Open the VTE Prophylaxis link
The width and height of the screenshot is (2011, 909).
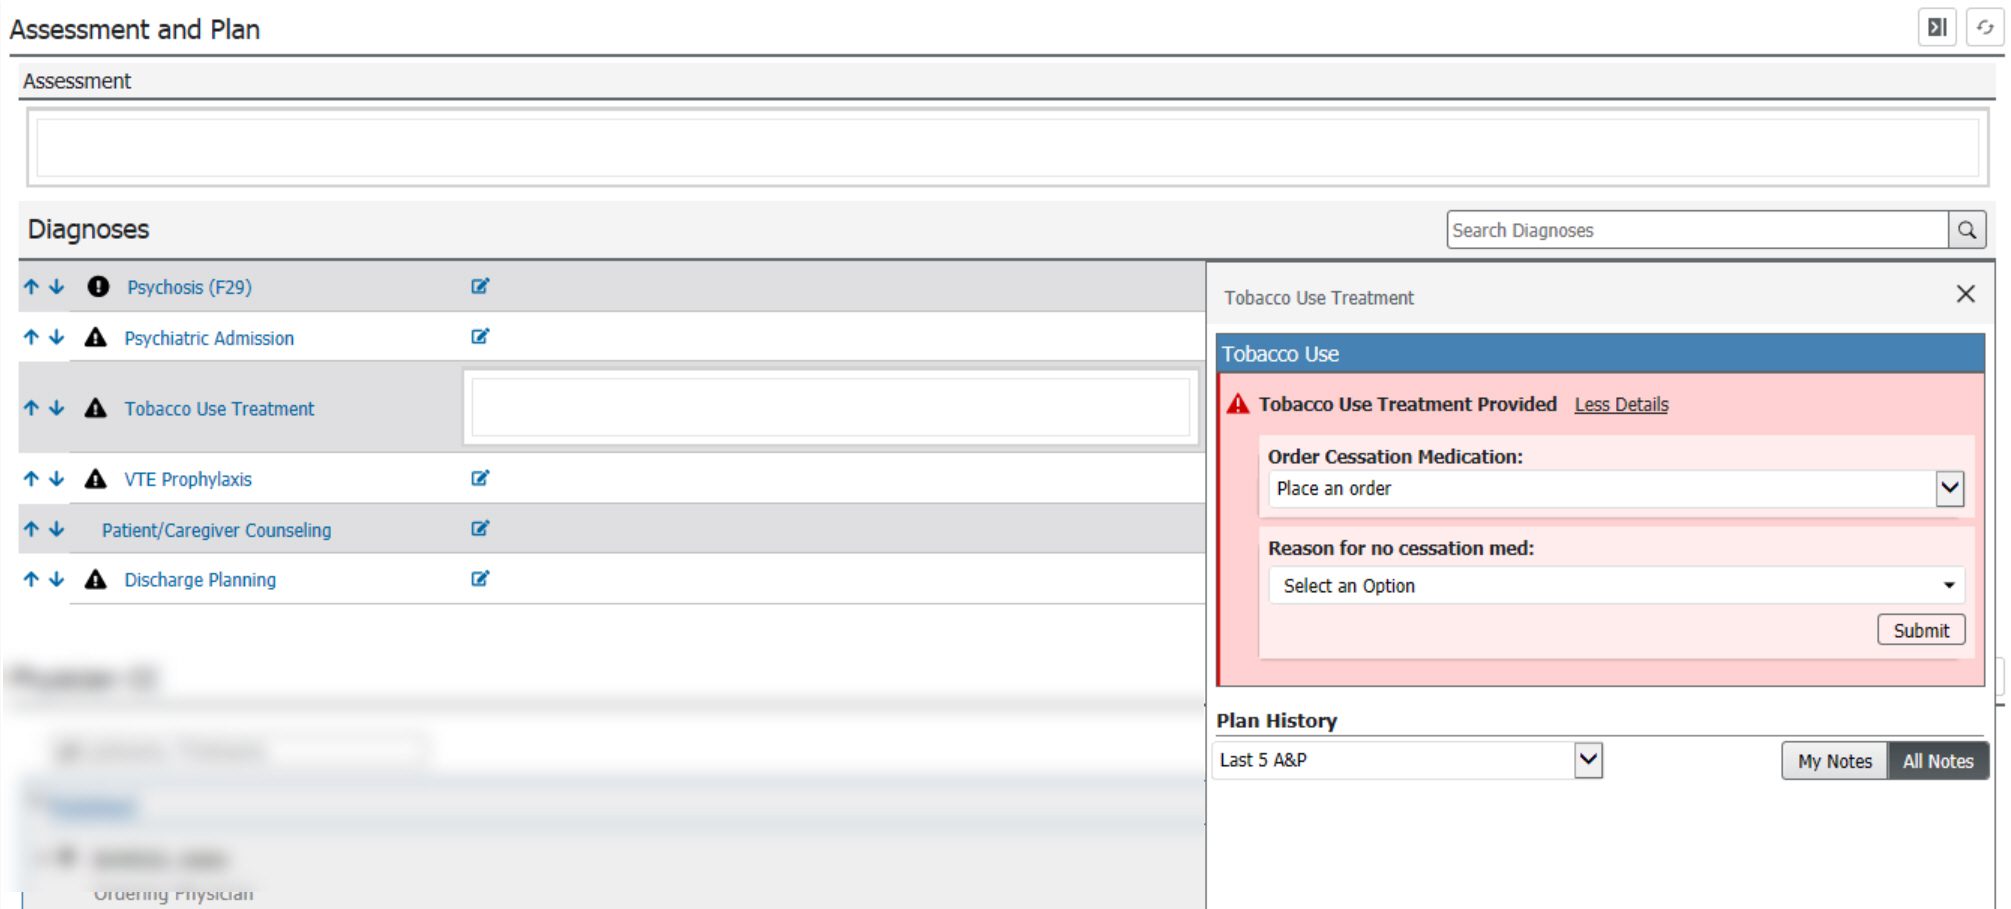(x=188, y=479)
